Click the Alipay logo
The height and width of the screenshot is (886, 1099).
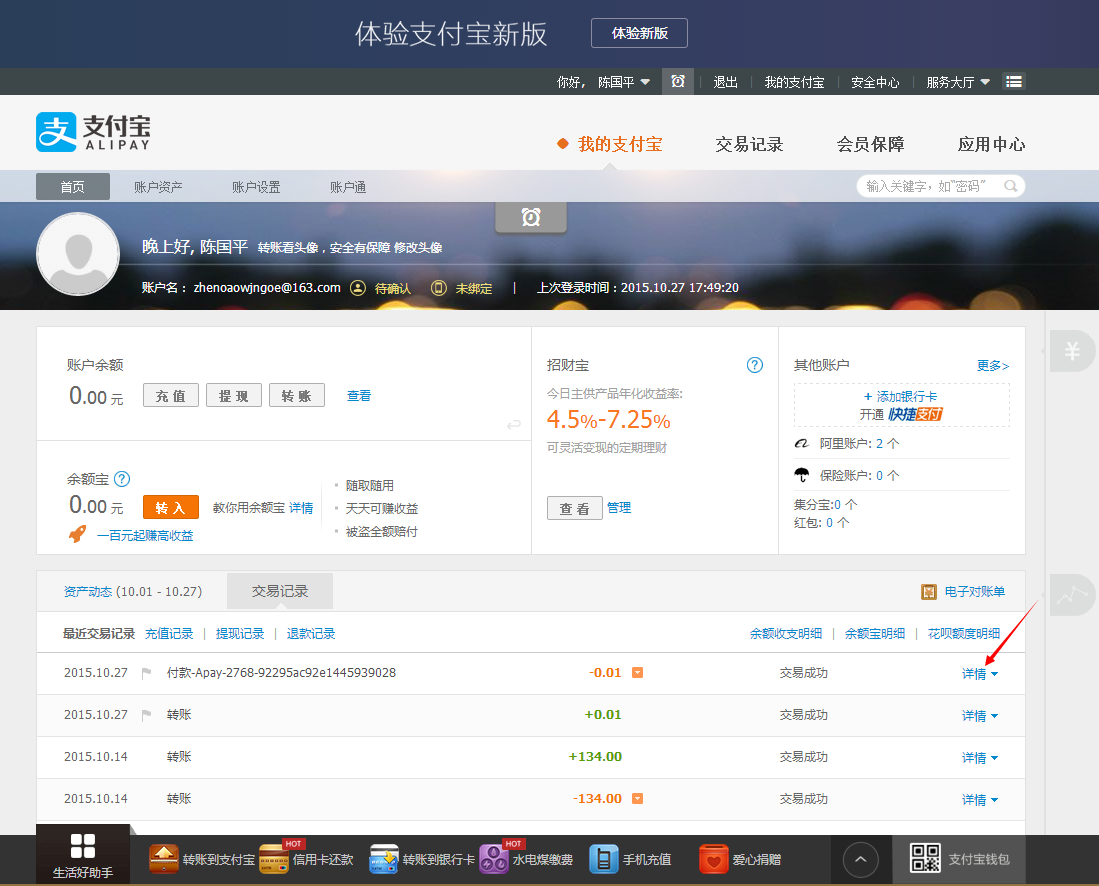point(93,132)
